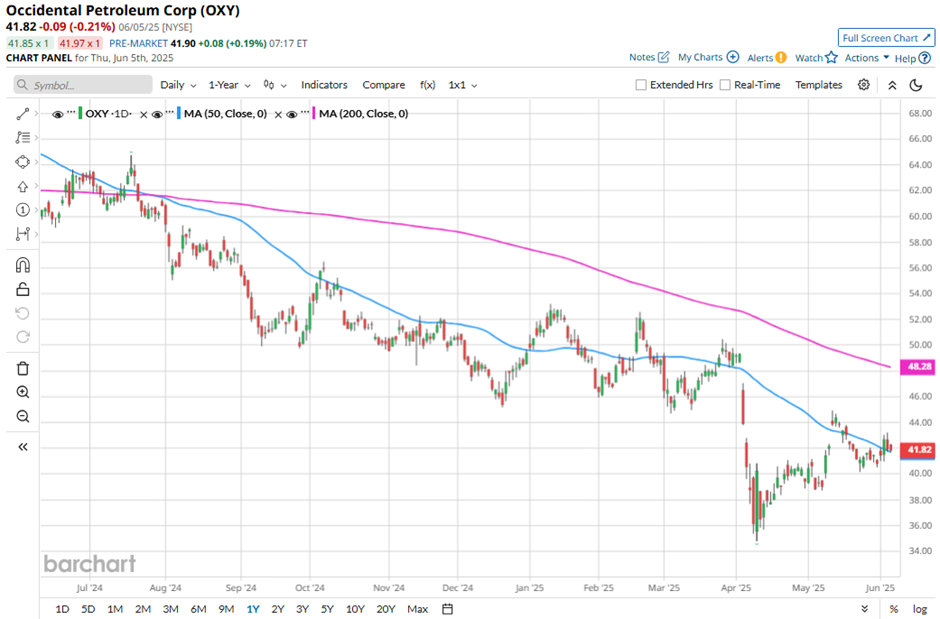The width and height of the screenshot is (940, 619).
Task: Click the 41.82 last price label
Action: [x=918, y=450]
